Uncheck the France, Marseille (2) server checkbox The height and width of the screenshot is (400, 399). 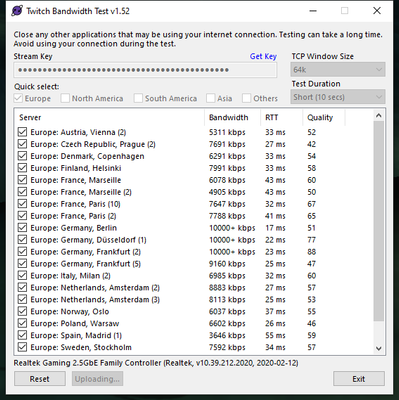coord(22,192)
